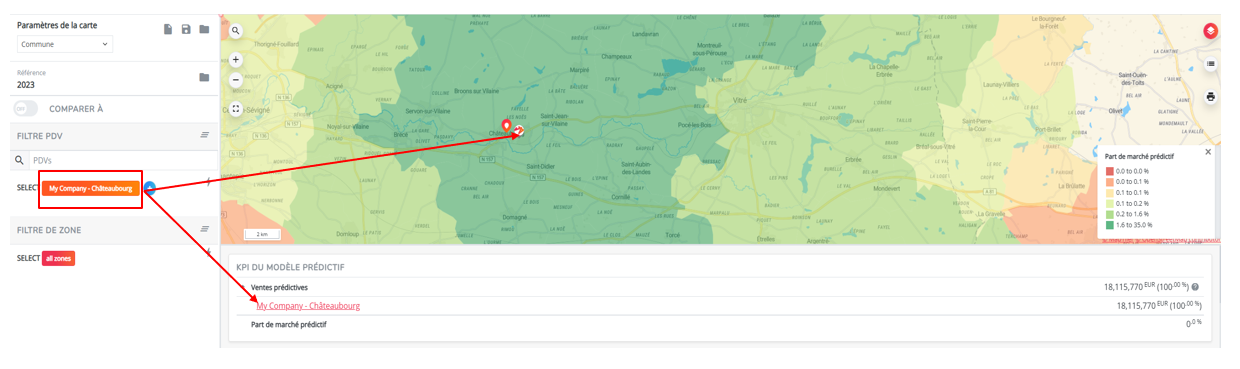This screenshot has width=1240, height=369.
Task: Save the map parameters
Action: [186, 29]
